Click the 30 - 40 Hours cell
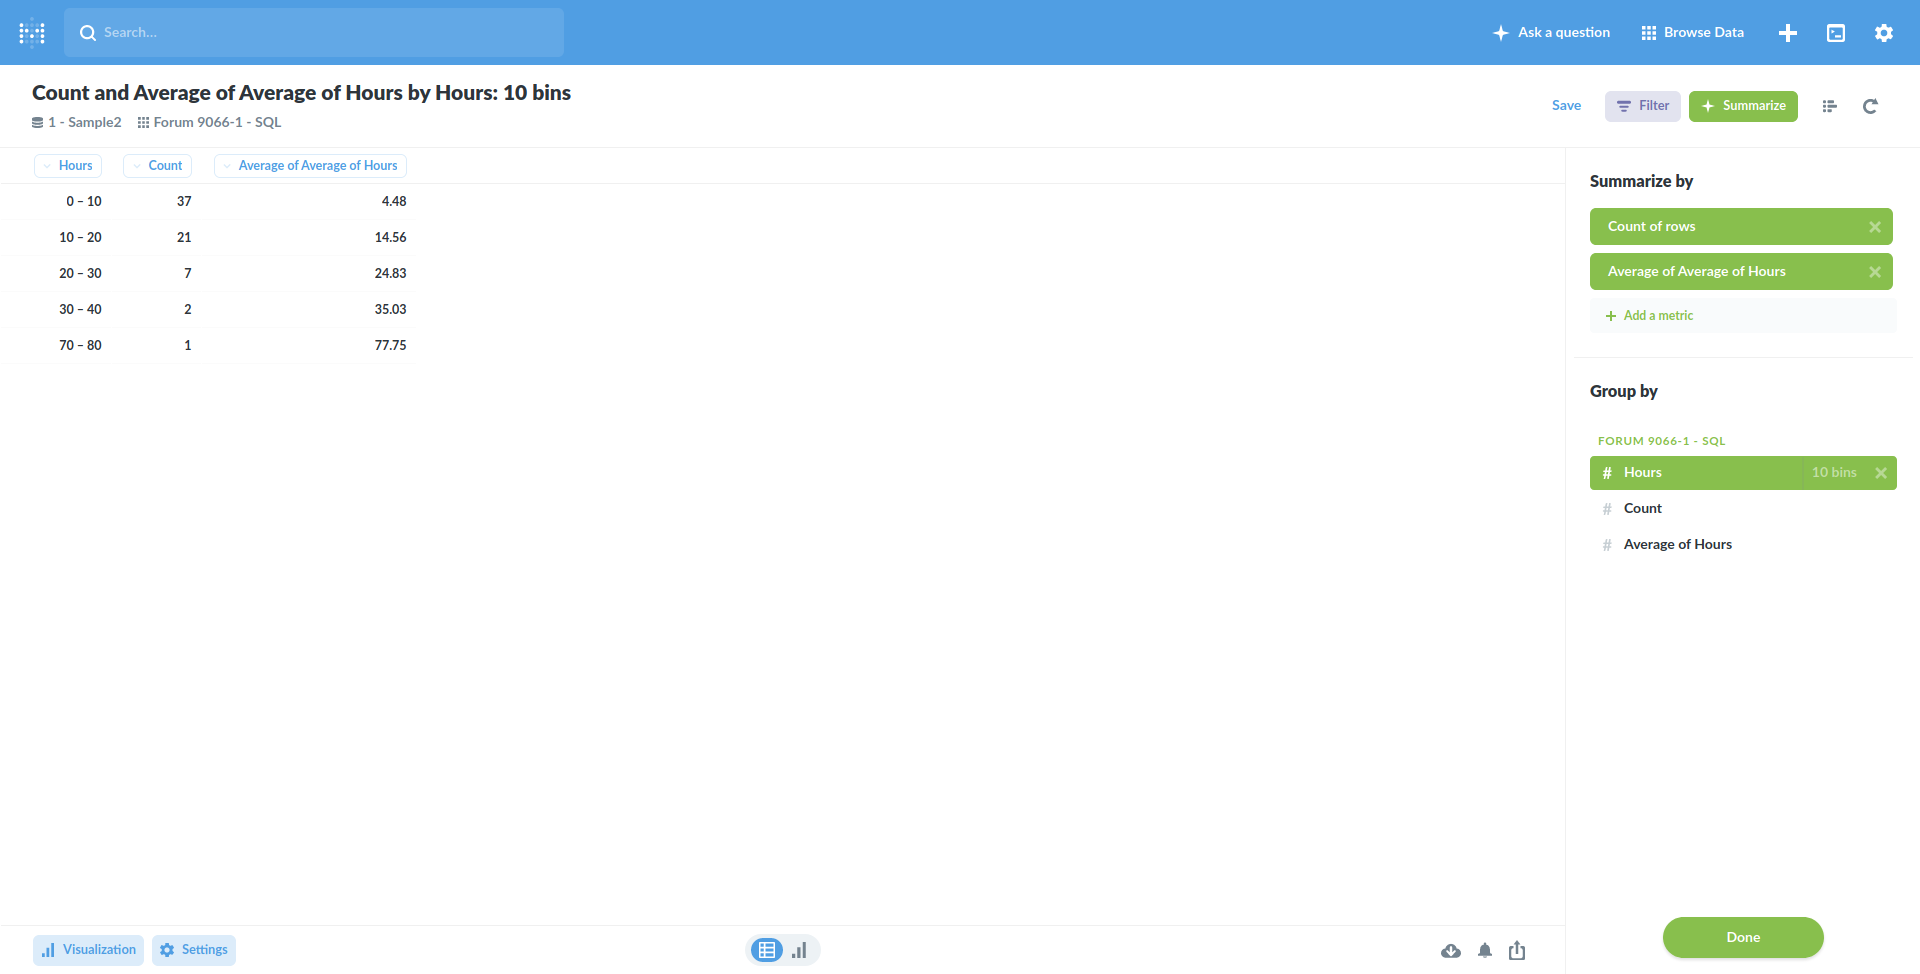 pyautogui.click(x=80, y=310)
